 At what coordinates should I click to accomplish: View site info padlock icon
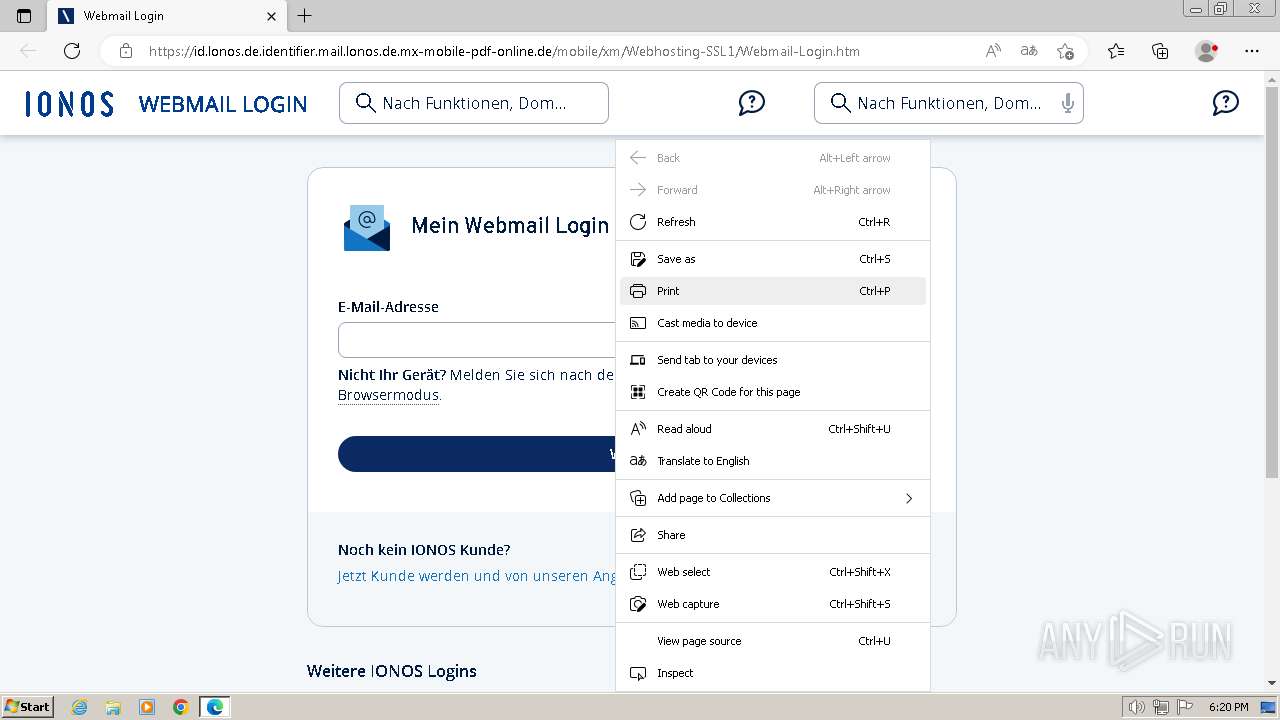(126, 51)
